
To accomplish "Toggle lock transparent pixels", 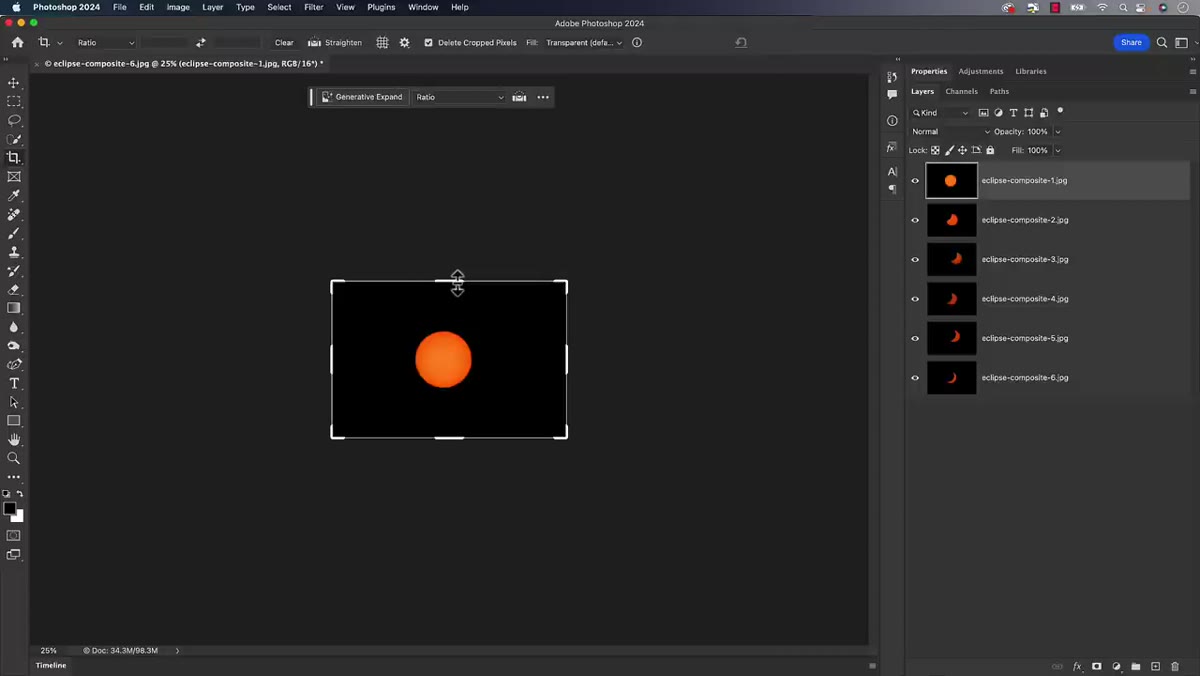I will click(x=935, y=150).
